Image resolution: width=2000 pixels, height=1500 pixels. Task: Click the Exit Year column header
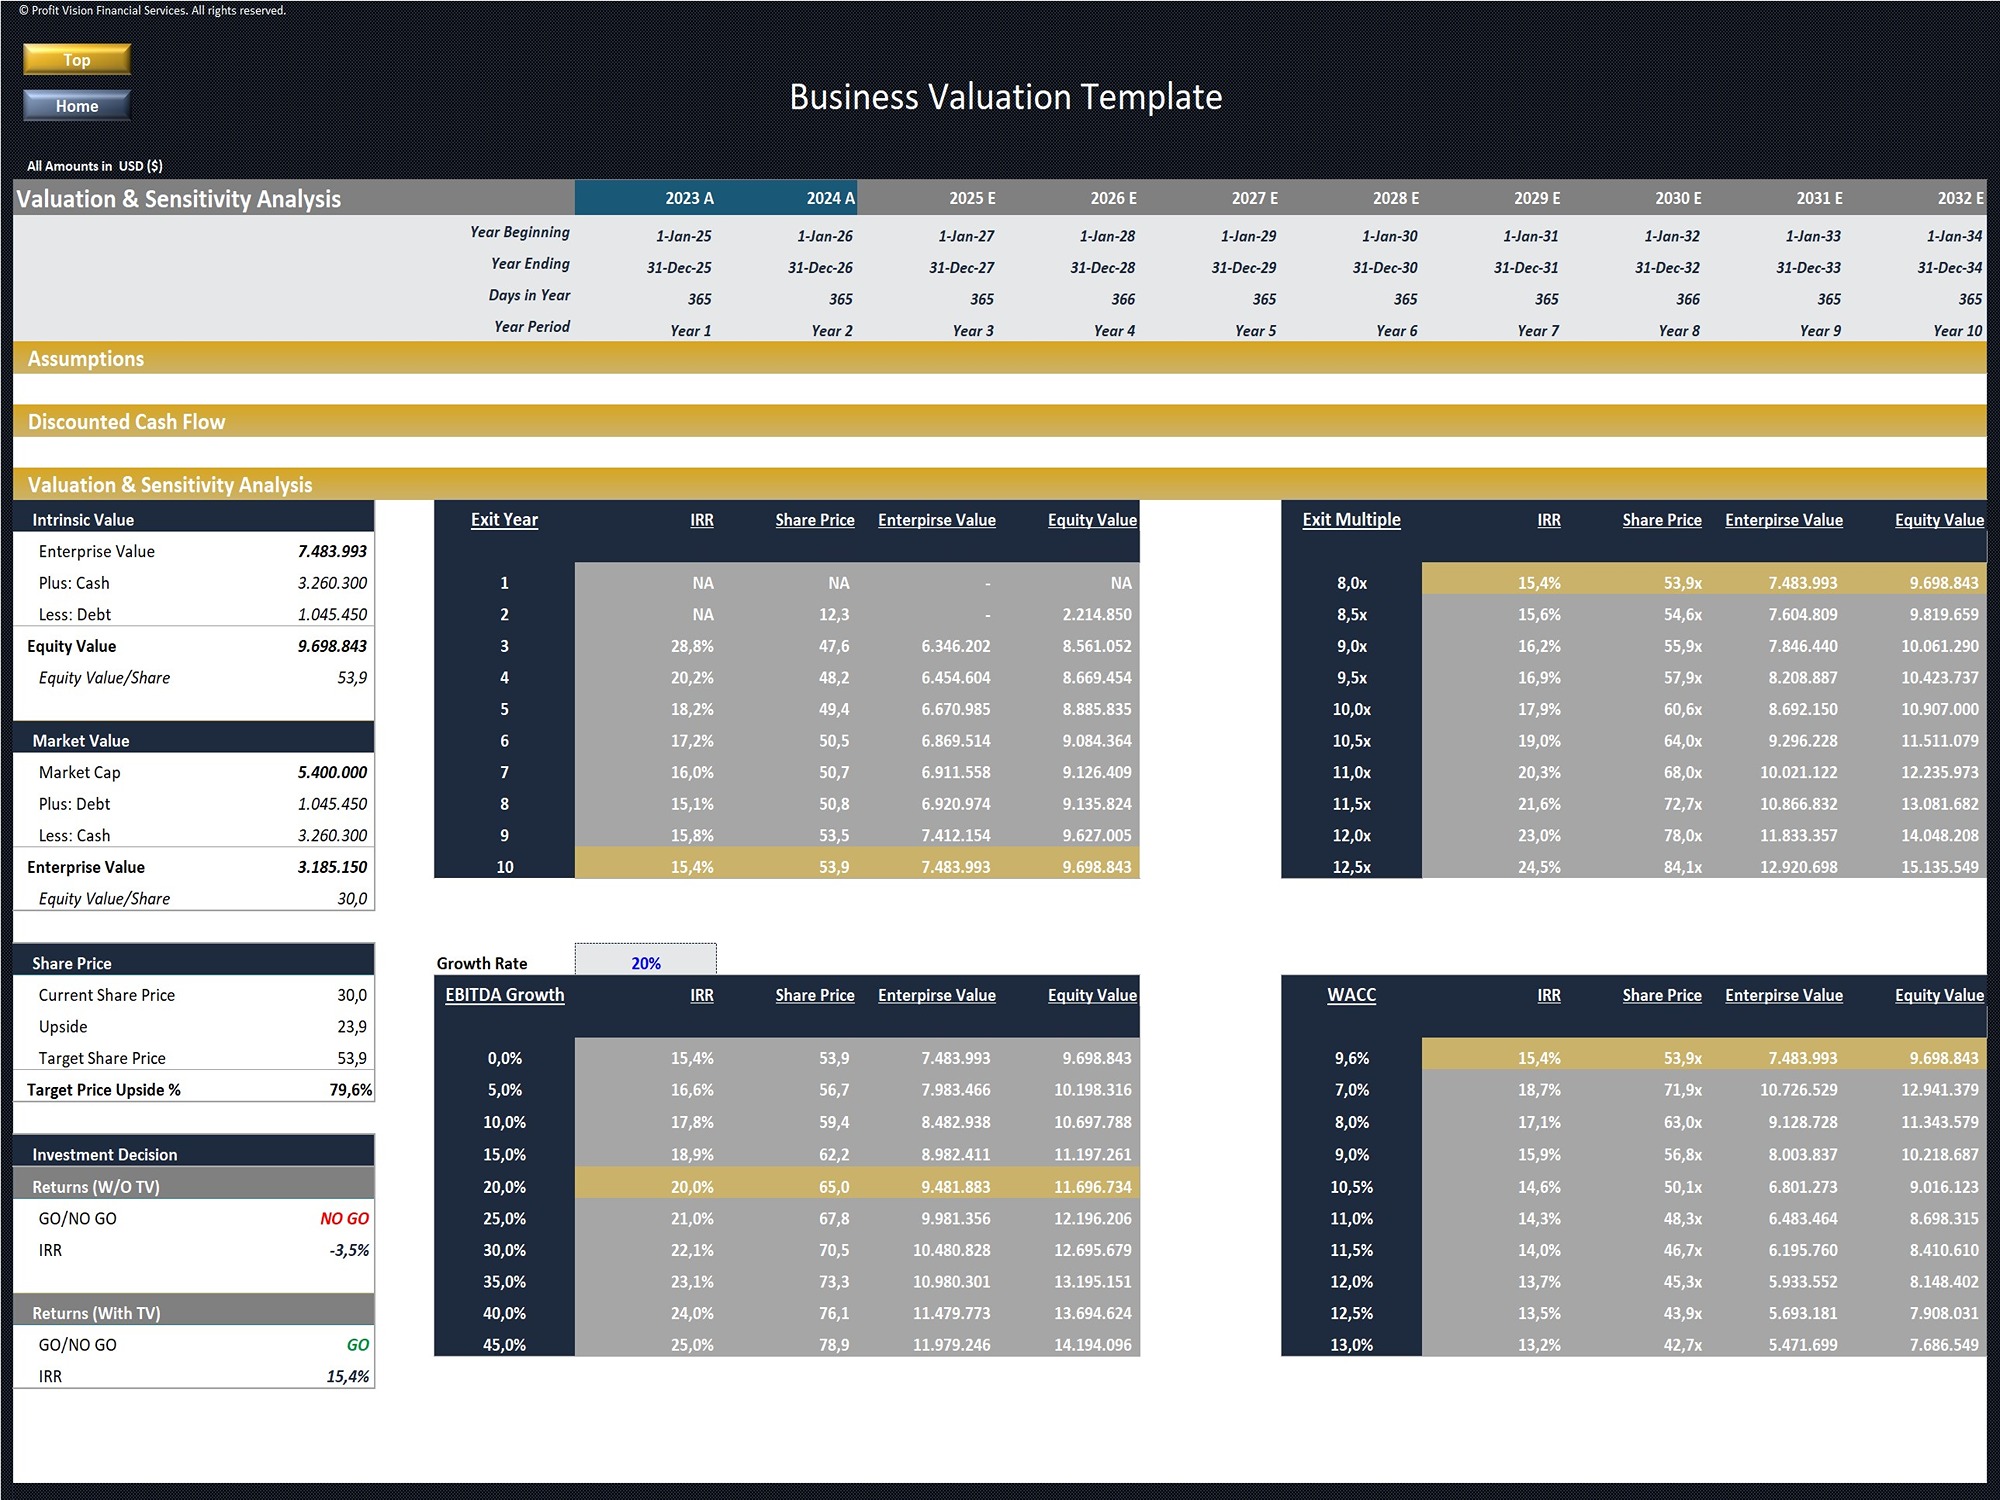pos(504,520)
